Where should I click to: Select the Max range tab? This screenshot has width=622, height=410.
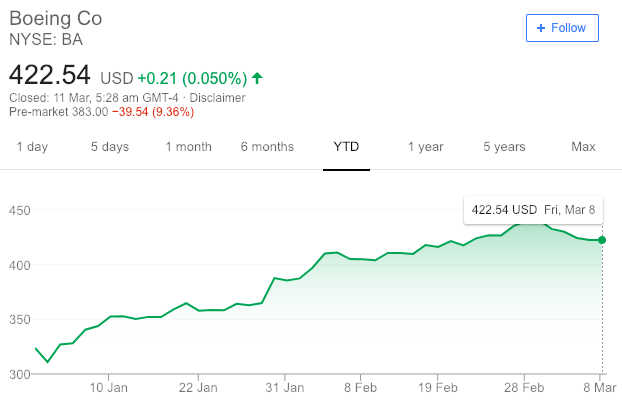click(x=583, y=147)
